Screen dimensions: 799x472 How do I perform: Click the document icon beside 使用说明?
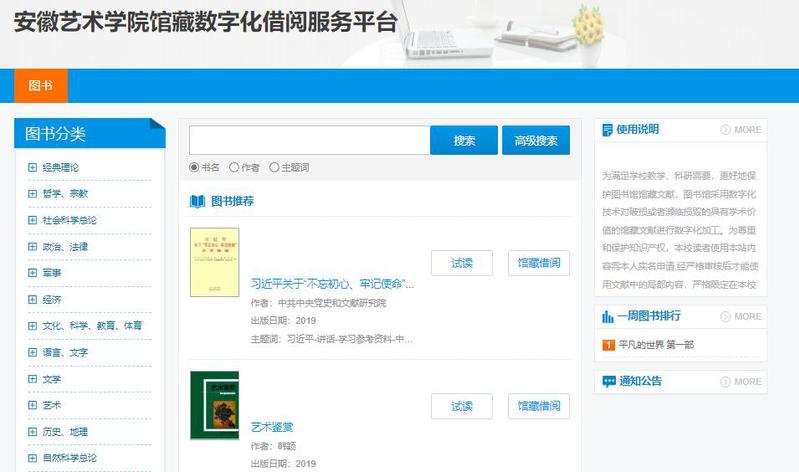tap(607, 129)
